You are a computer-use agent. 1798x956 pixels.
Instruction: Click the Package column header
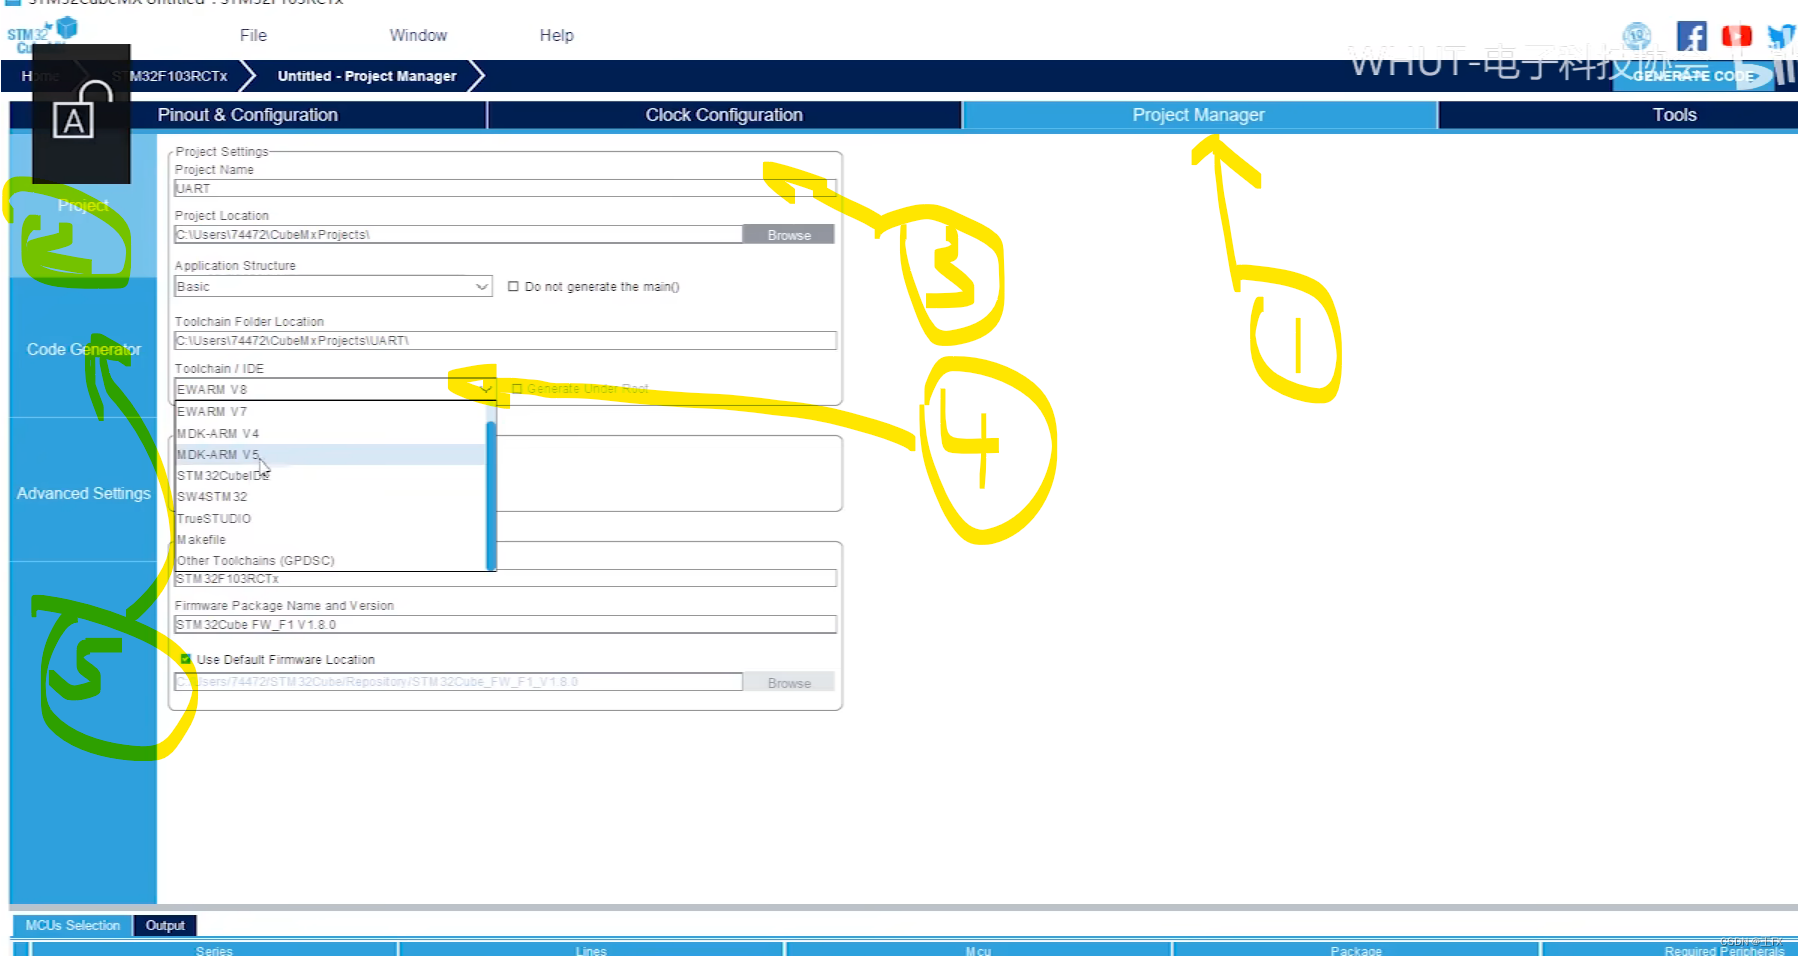click(x=1356, y=950)
